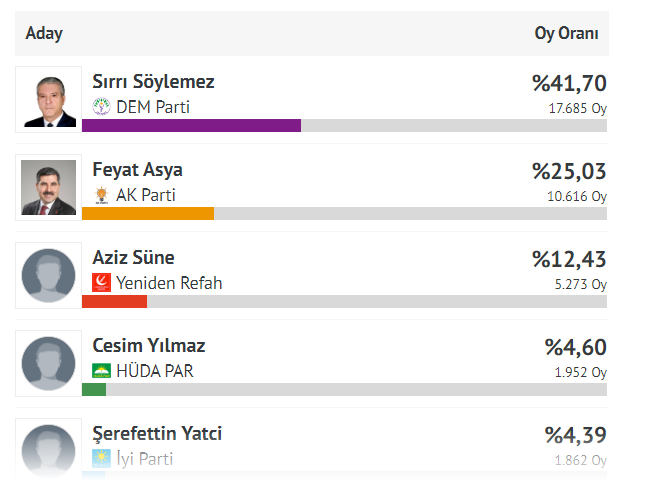649x485 pixels.
Task: Click the purple DEM Parti vote bar
Action: (191, 125)
